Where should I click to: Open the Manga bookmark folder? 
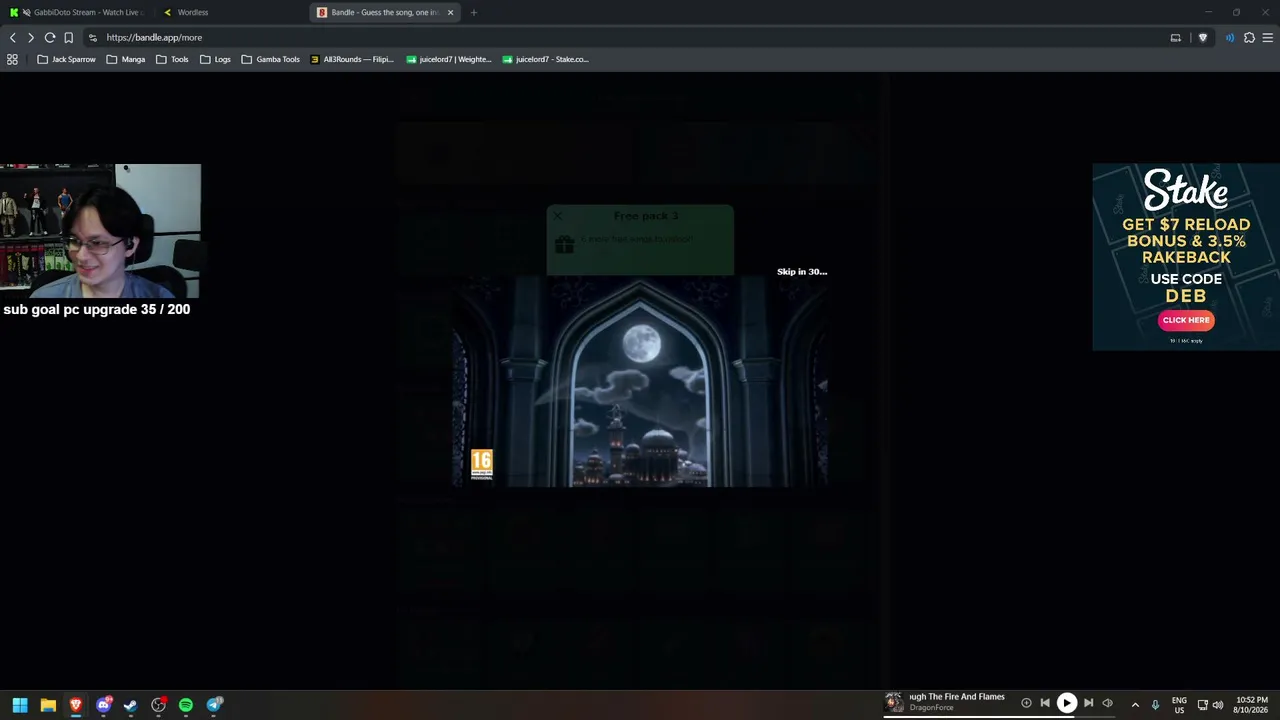(126, 60)
